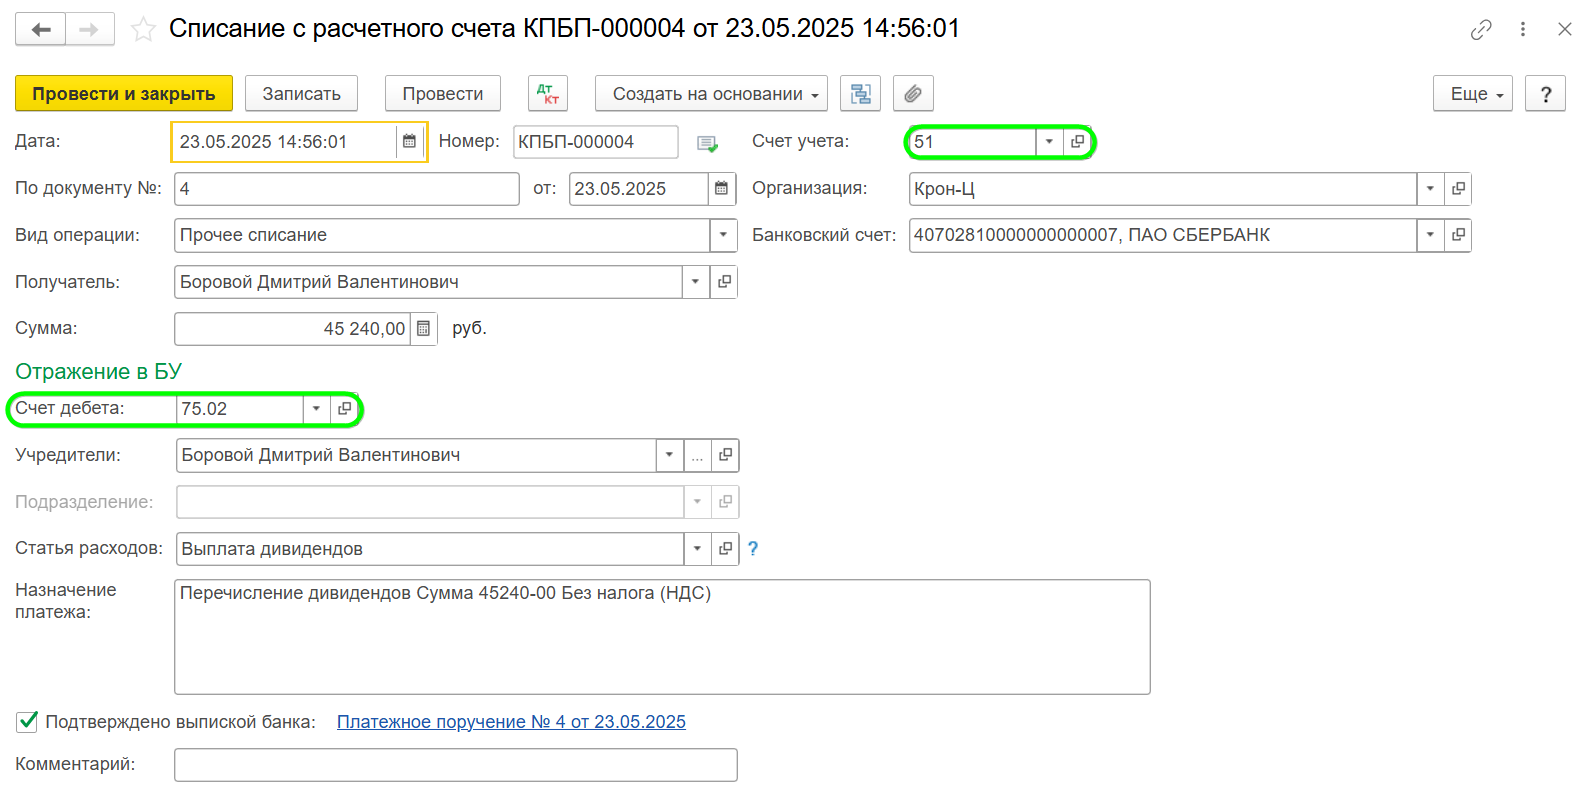Expand the Вид операции dropdown
The width and height of the screenshot is (1590, 794).
coord(723,235)
